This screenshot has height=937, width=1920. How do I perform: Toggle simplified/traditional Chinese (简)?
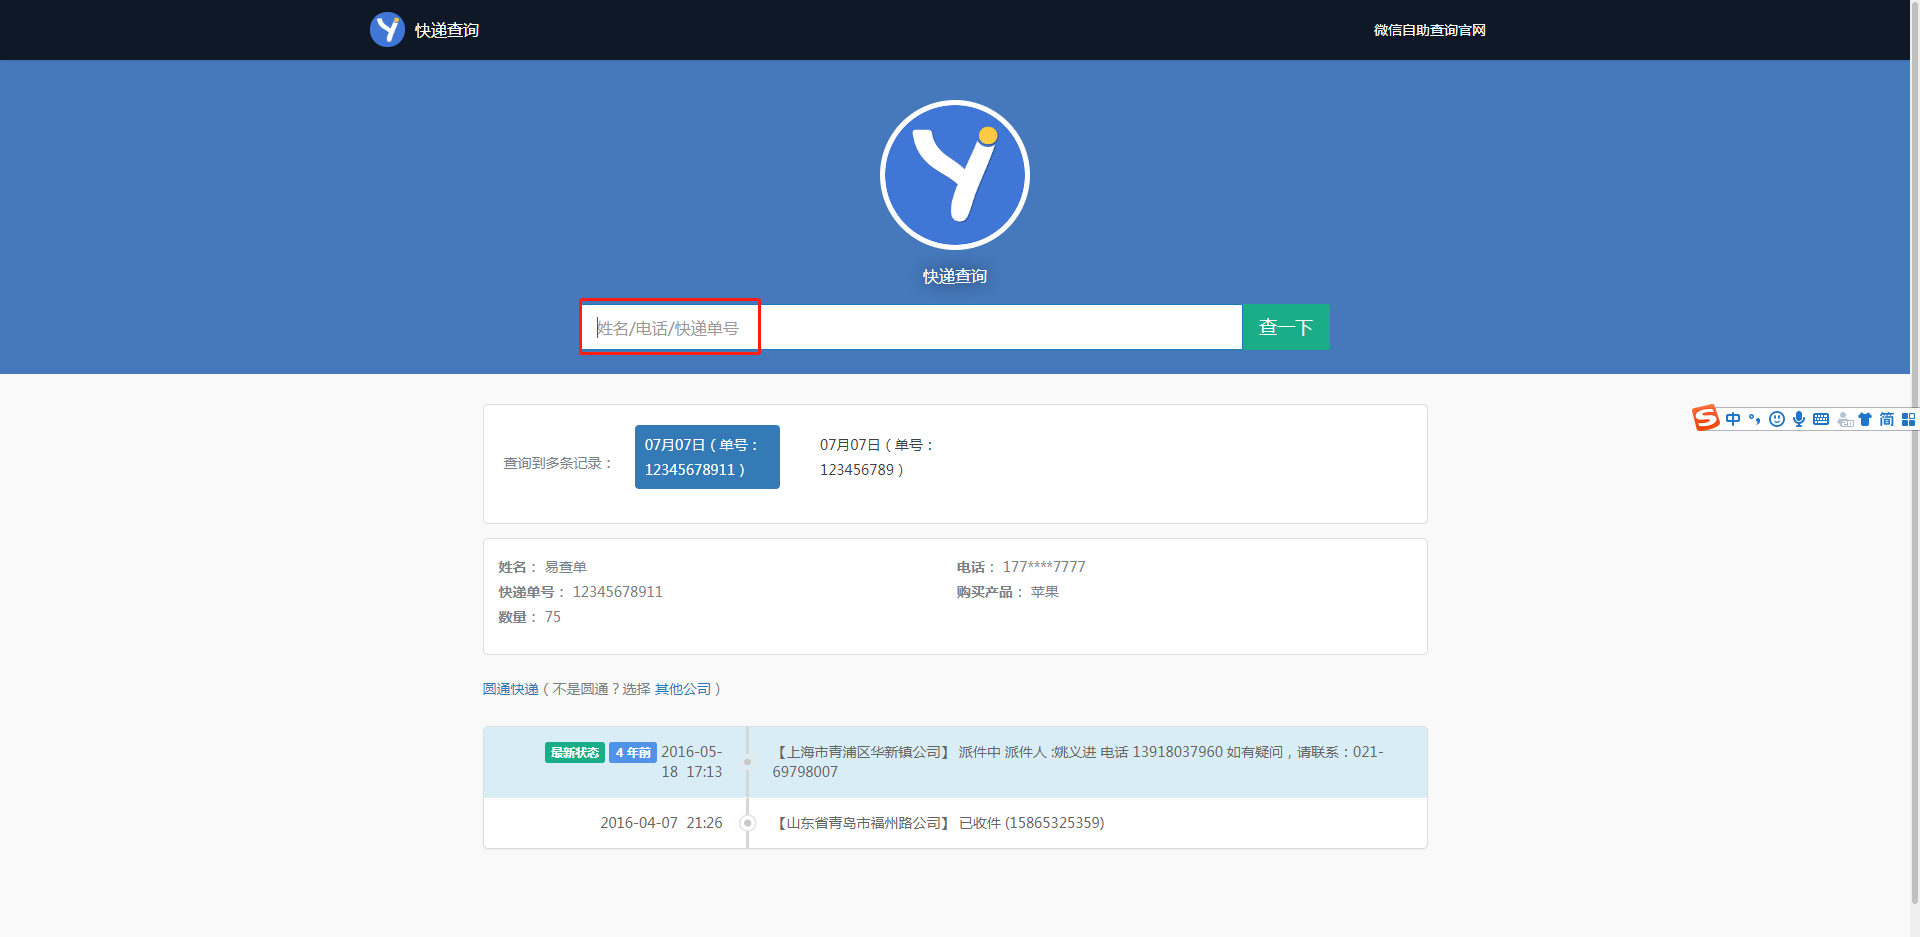tap(1887, 419)
